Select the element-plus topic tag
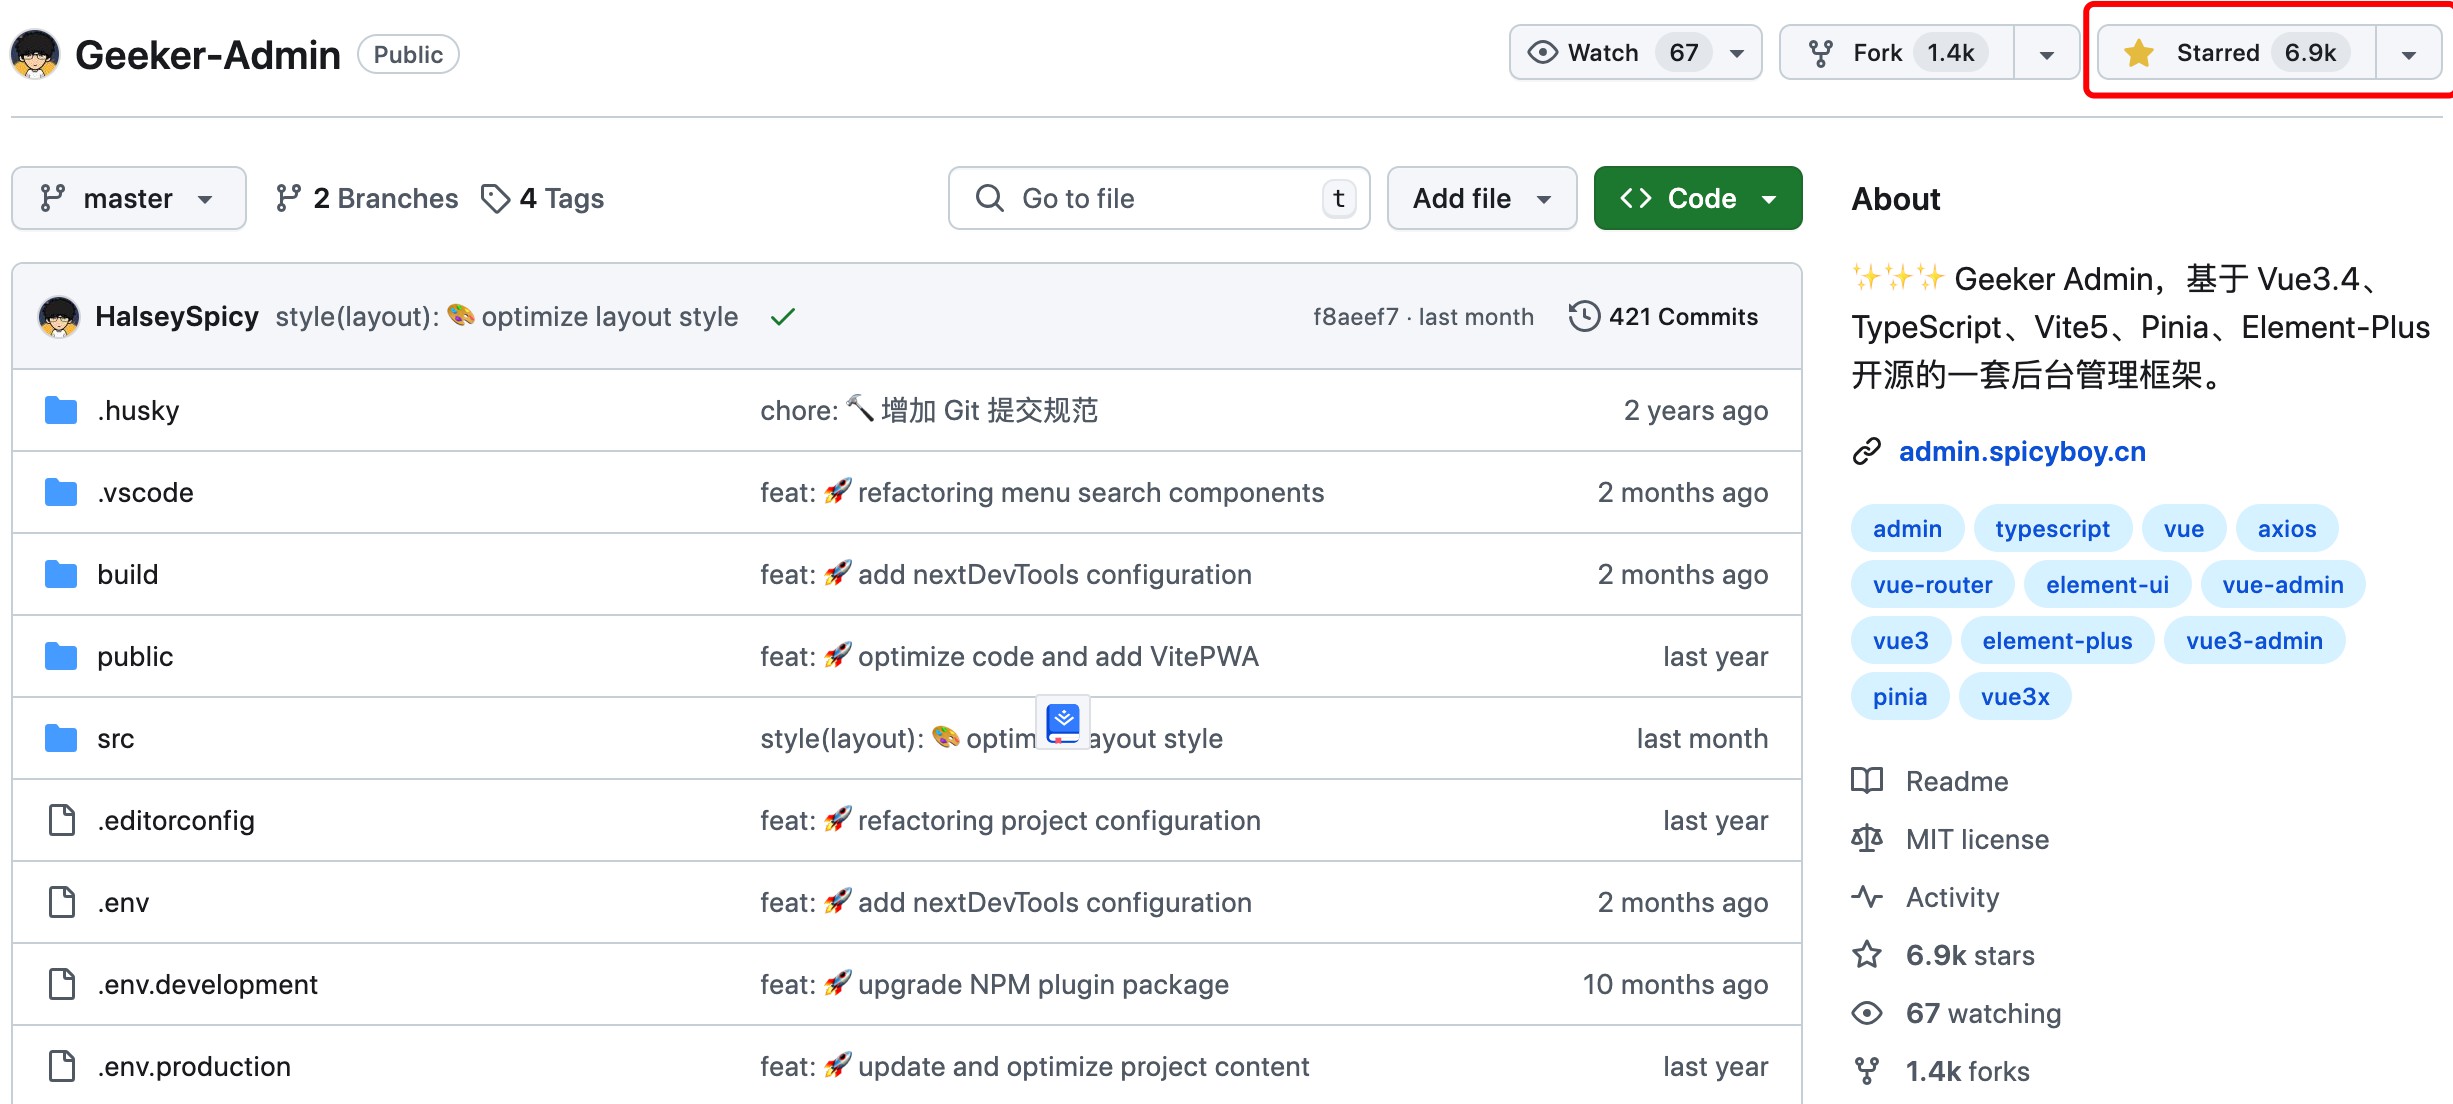This screenshot has width=2453, height=1104. tap(2057, 640)
